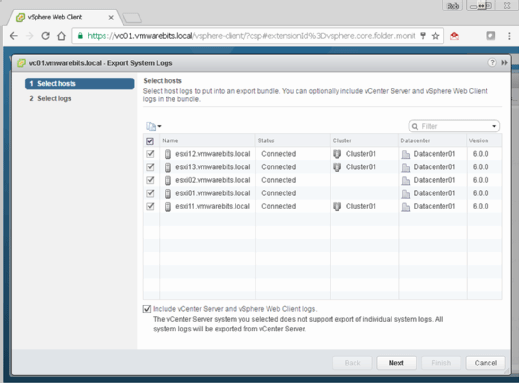Select step 1 Select hosts
519x383 pixels.
point(80,84)
